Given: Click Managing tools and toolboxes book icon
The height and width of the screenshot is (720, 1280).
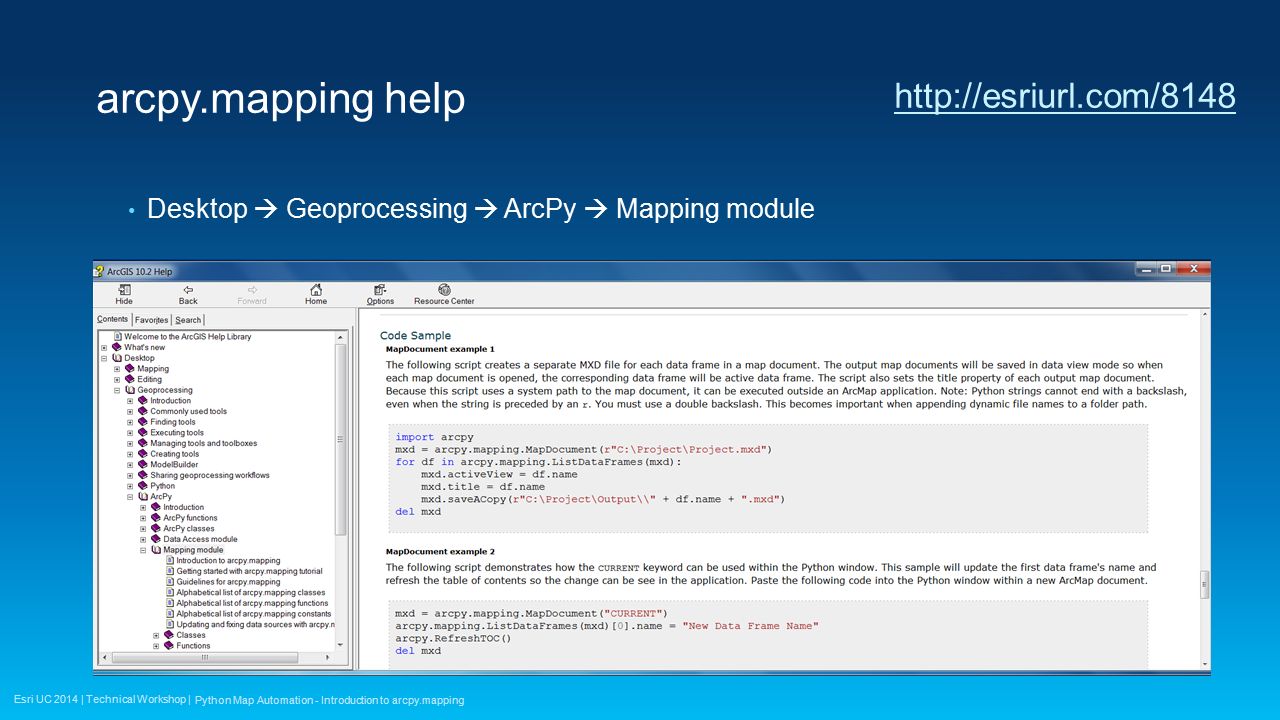Looking at the screenshot, I should coord(143,443).
